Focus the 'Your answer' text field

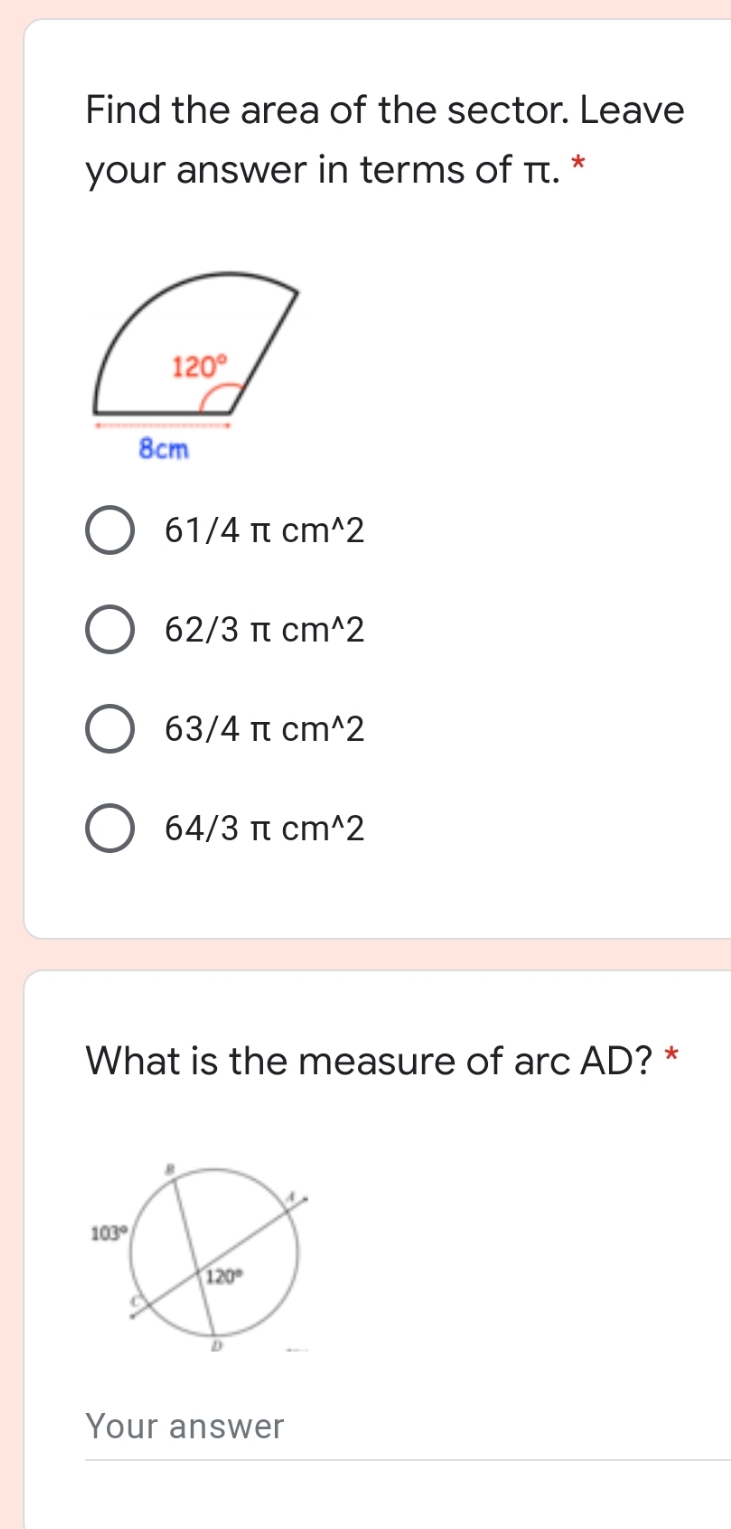(x=408, y=1427)
